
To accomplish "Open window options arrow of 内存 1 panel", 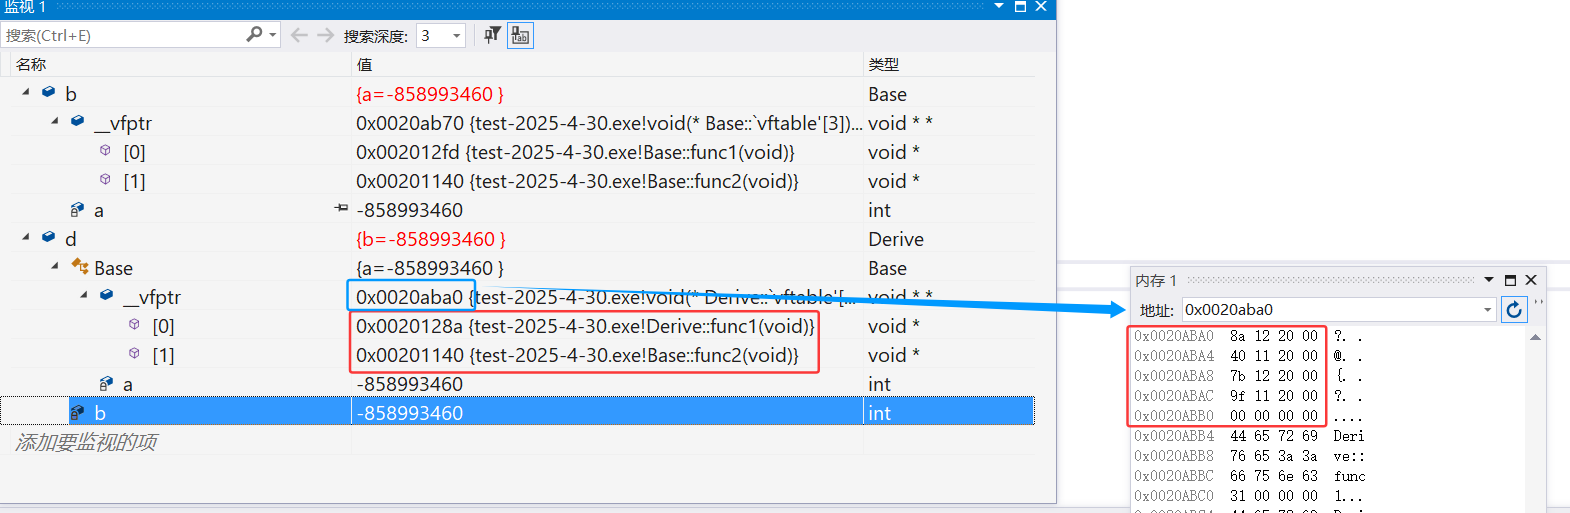I will [x=1489, y=280].
